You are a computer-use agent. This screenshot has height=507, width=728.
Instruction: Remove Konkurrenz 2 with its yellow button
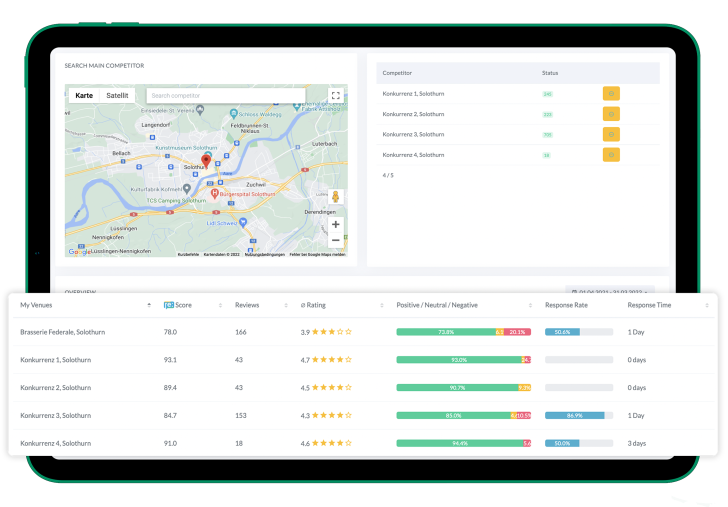[611, 114]
